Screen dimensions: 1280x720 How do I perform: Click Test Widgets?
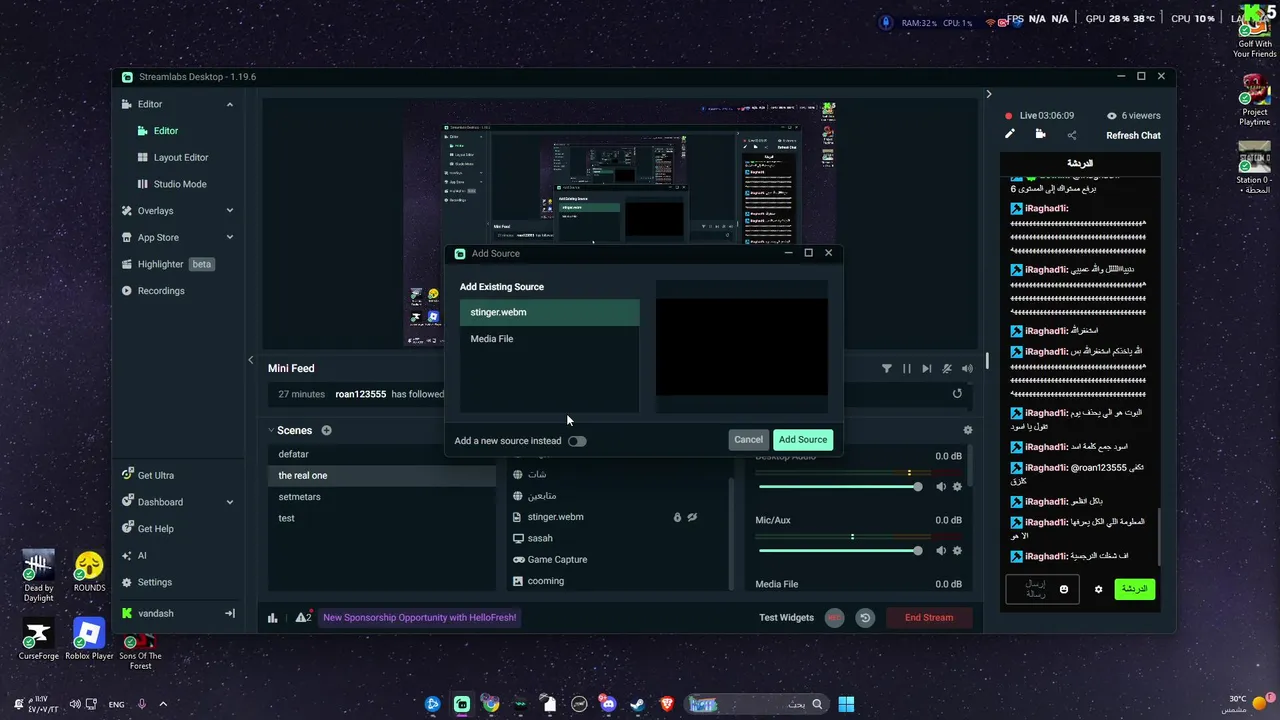(786, 618)
